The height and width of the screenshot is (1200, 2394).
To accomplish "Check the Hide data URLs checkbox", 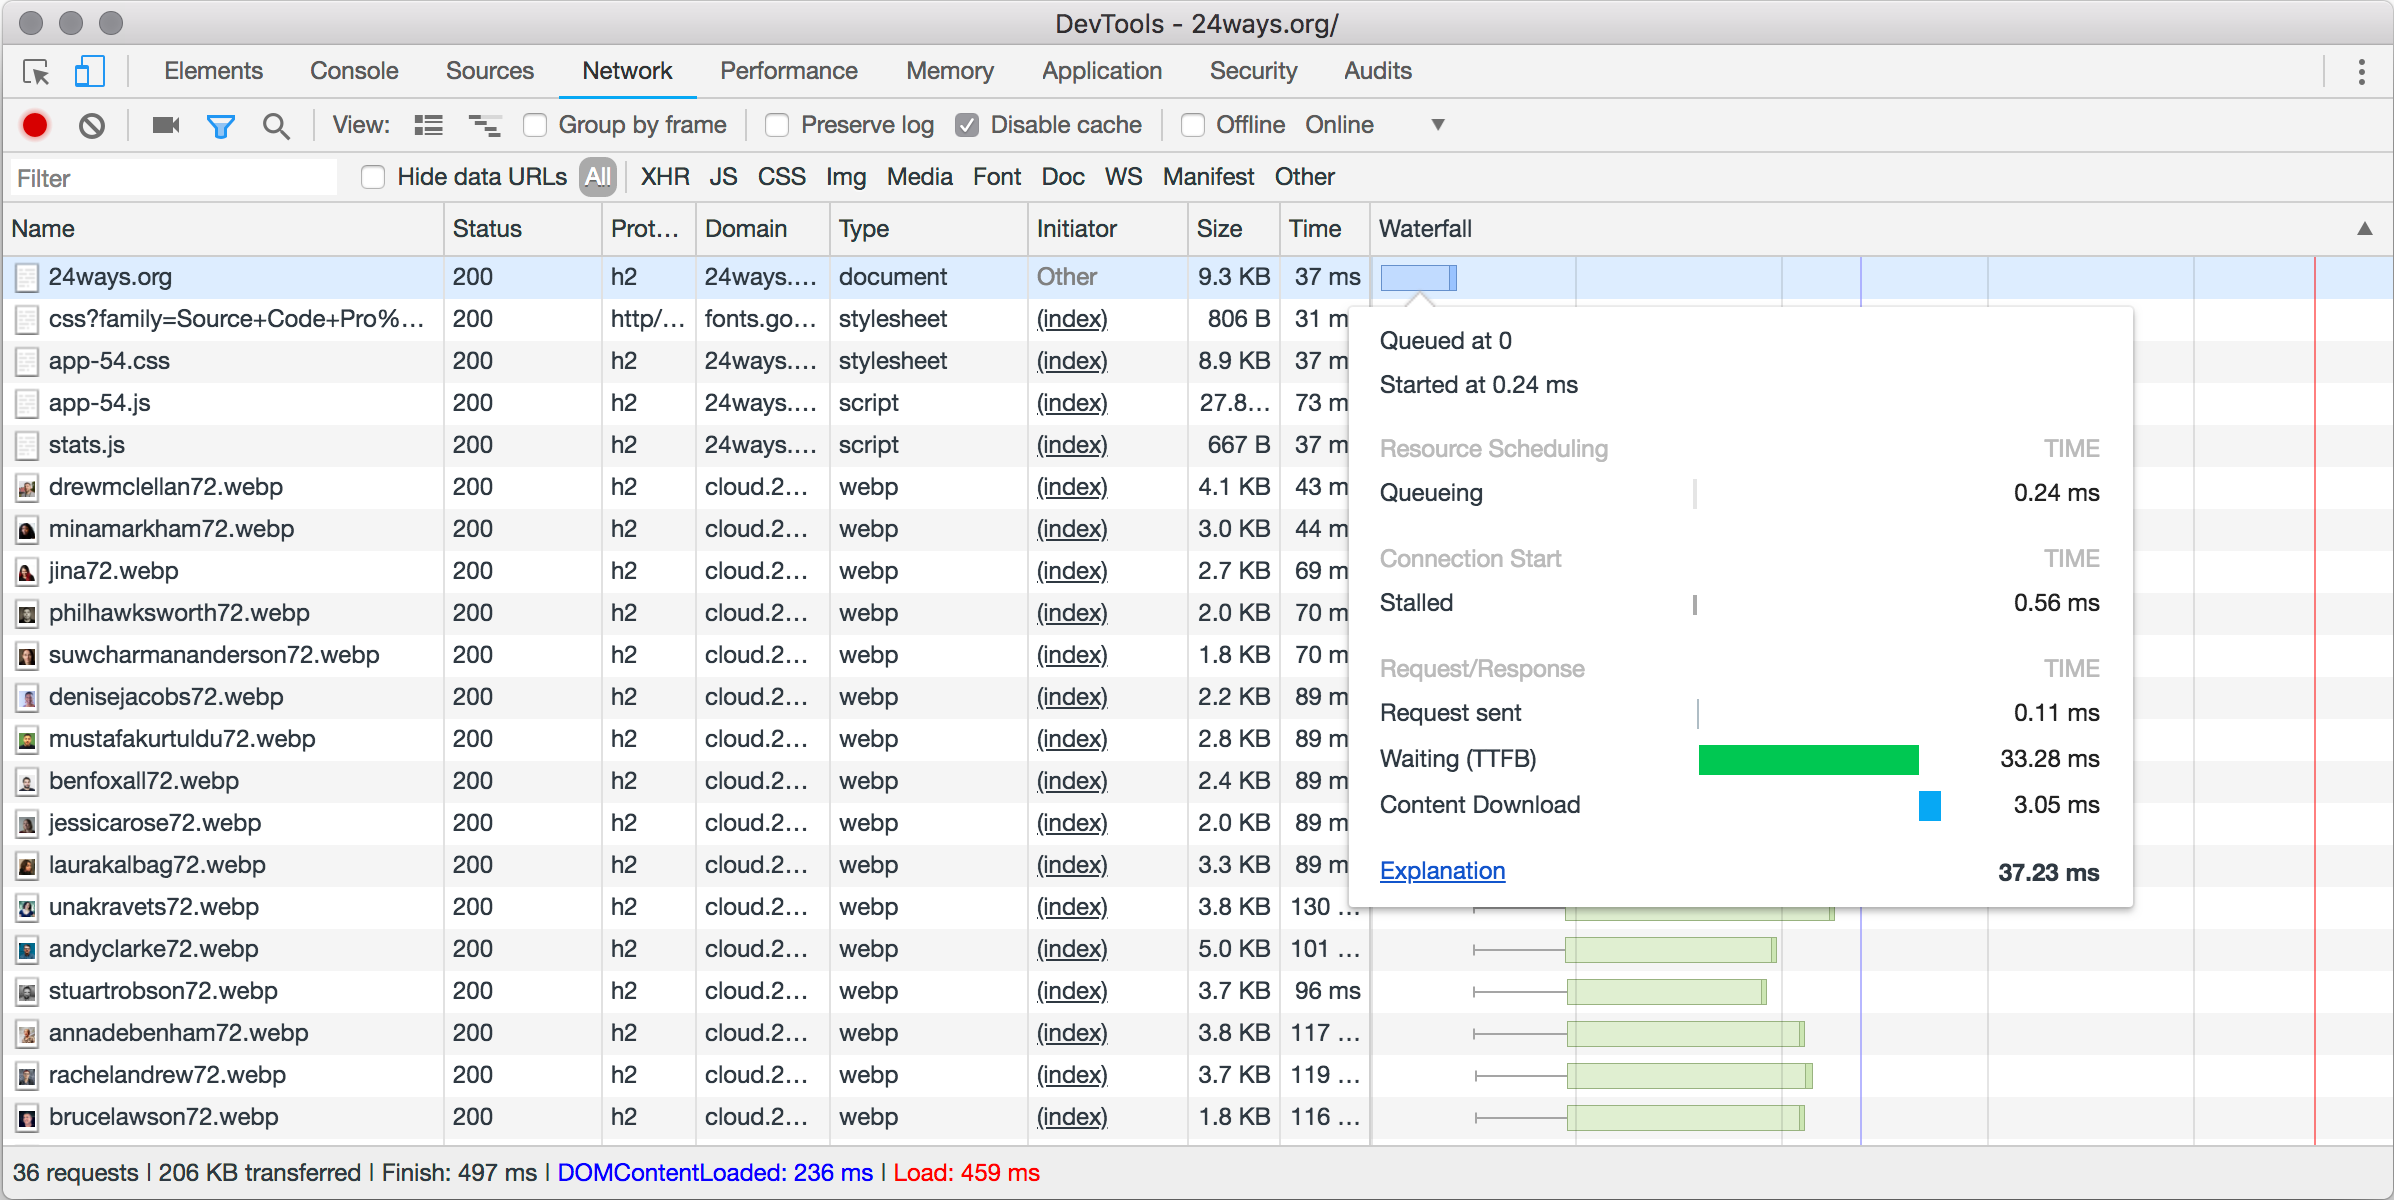I will point(373,177).
